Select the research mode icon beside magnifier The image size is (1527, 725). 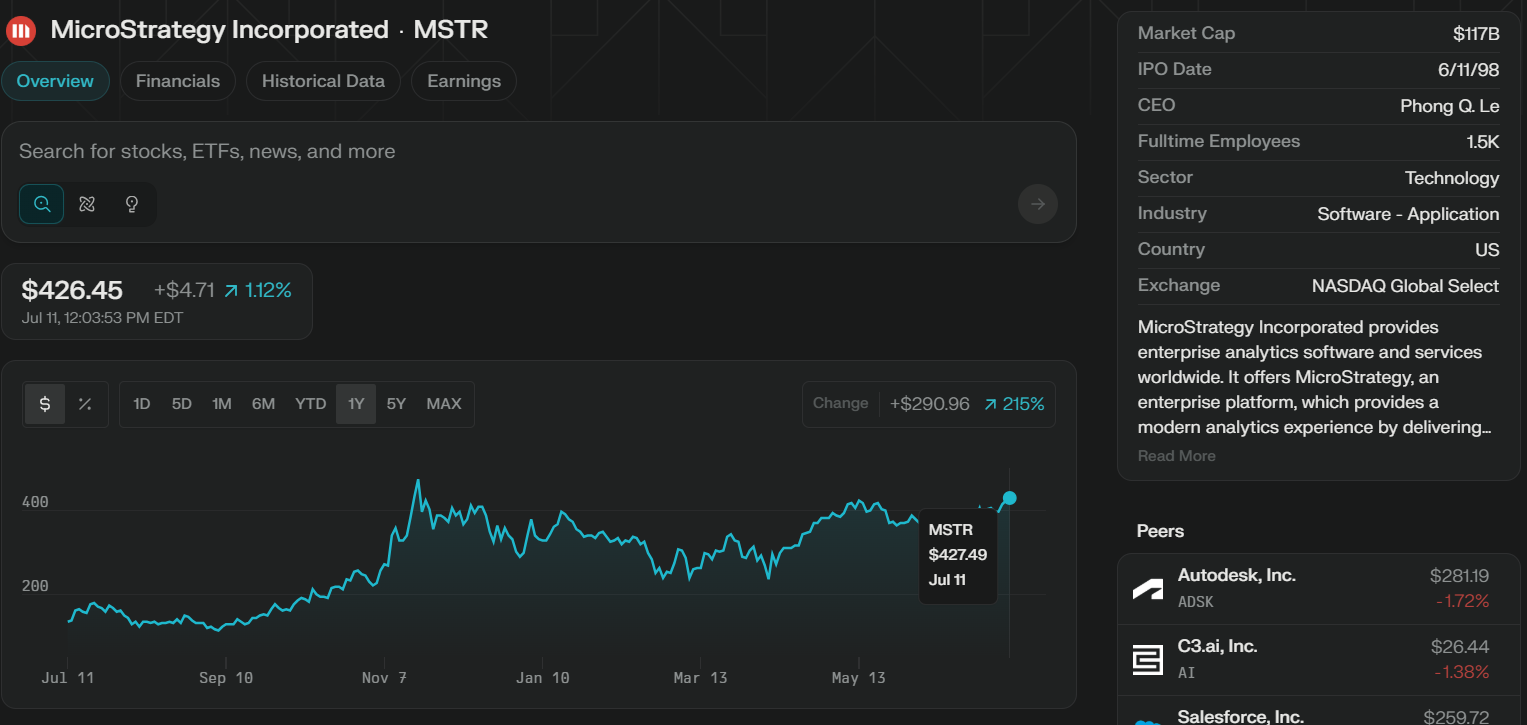(x=87, y=204)
